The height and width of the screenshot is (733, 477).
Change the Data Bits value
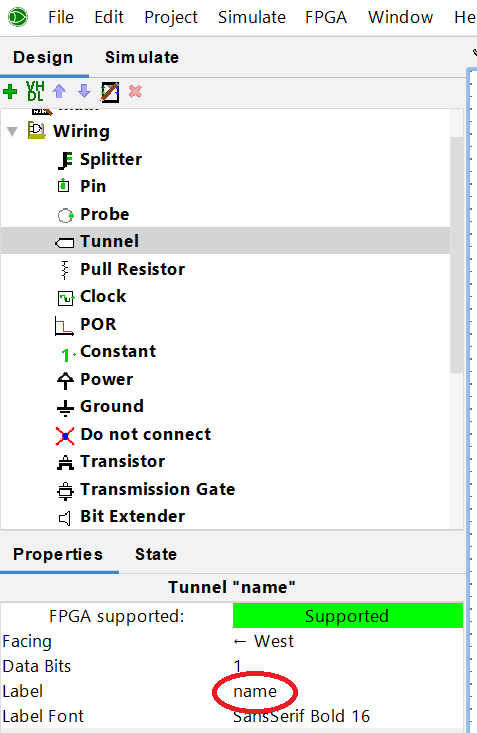pyautogui.click(x=347, y=666)
